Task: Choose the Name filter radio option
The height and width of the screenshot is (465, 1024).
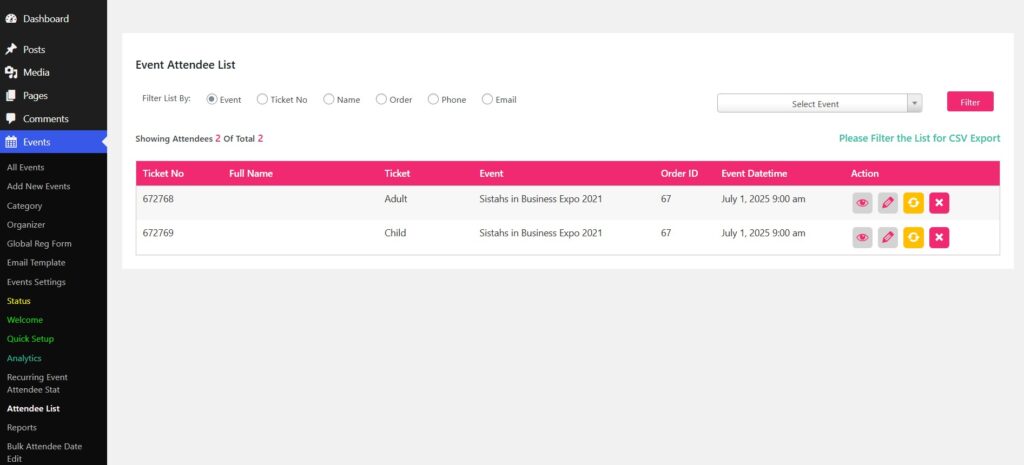Action: pyautogui.click(x=328, y=100)
